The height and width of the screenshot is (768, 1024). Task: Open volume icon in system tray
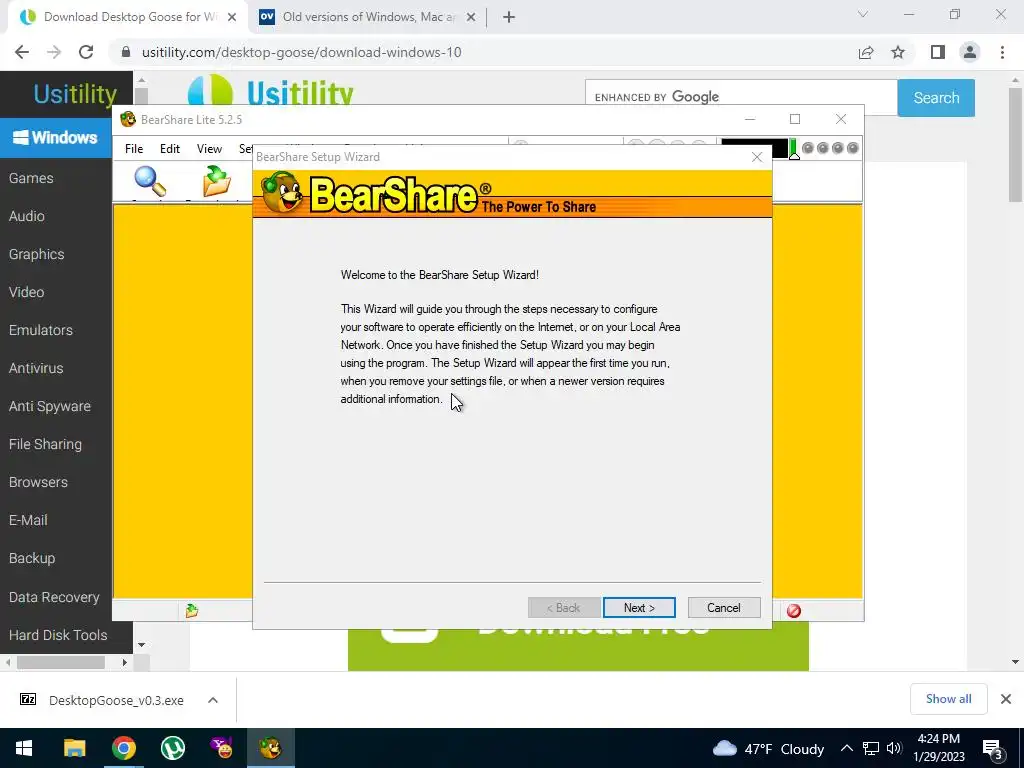[x=894, y=748]
